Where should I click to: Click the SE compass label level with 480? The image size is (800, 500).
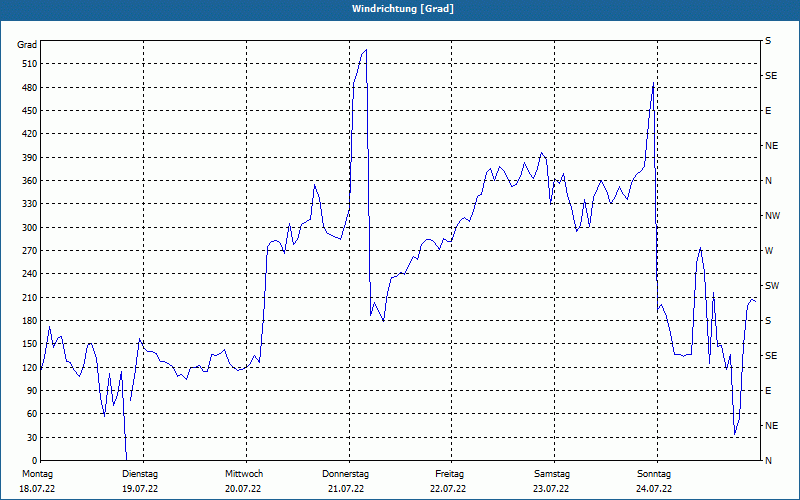click(771, 76)
